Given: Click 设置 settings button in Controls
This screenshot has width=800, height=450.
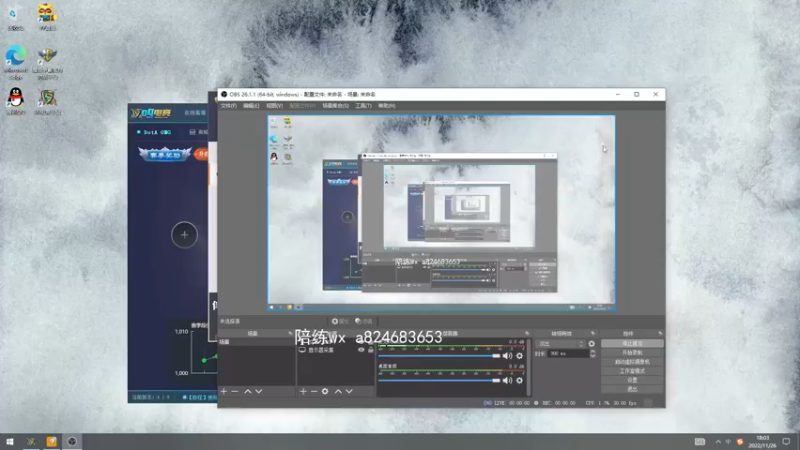Looking at the screenshot, I should pos(632,380).
